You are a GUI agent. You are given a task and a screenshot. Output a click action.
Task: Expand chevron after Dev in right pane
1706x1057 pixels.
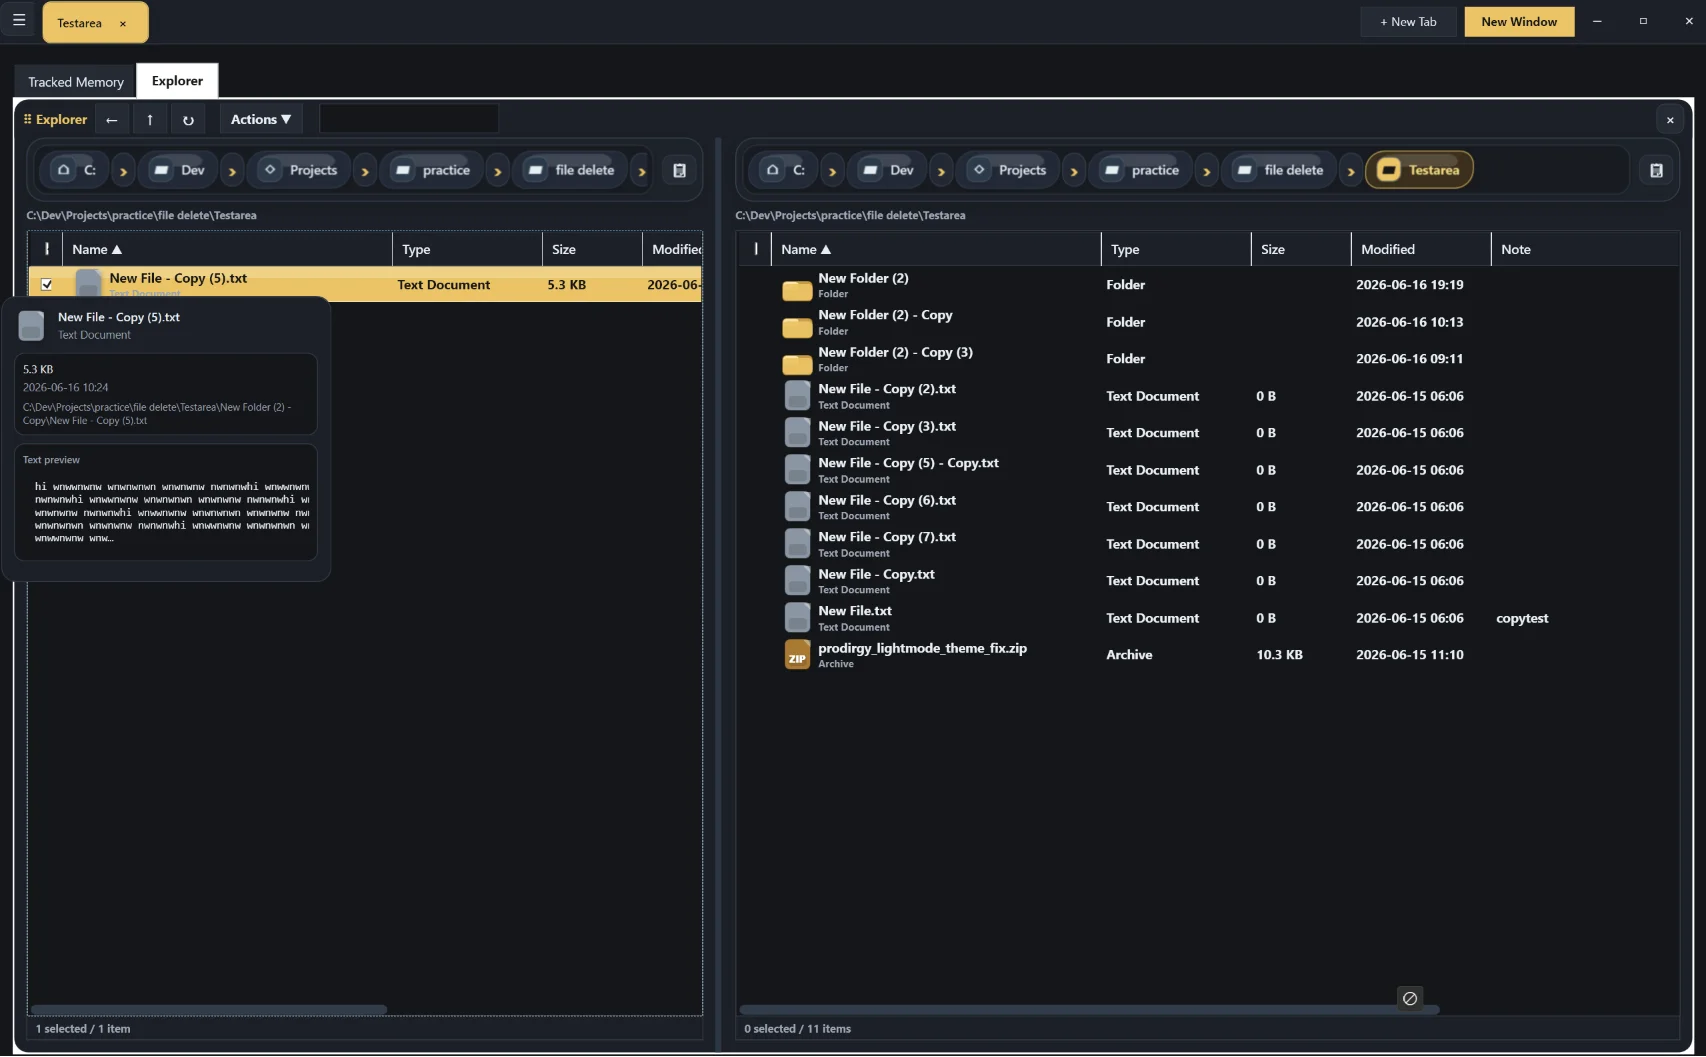point(941,171)
